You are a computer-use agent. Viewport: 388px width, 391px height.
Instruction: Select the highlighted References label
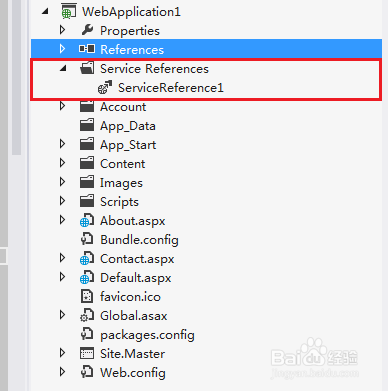132,50
